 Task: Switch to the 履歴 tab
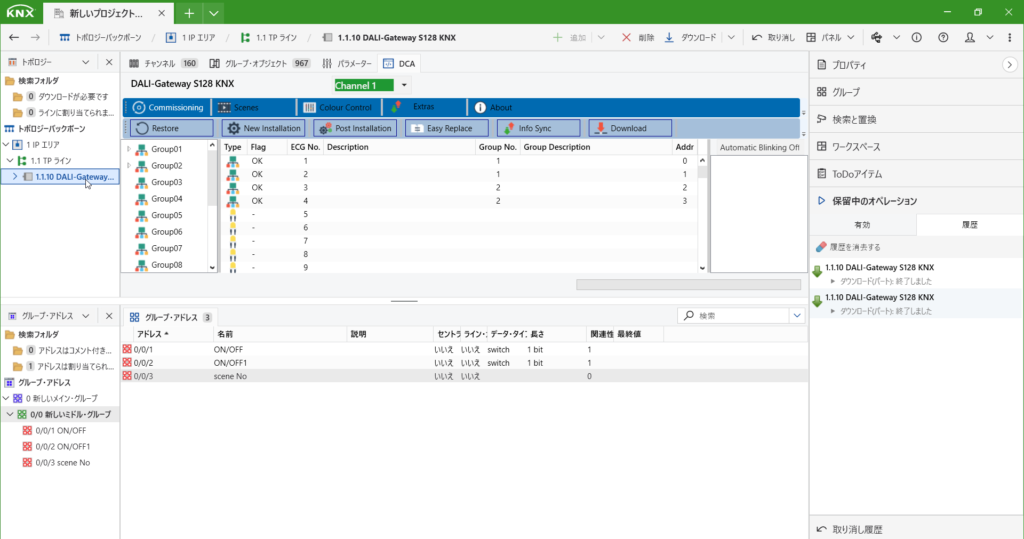point(970,225)
